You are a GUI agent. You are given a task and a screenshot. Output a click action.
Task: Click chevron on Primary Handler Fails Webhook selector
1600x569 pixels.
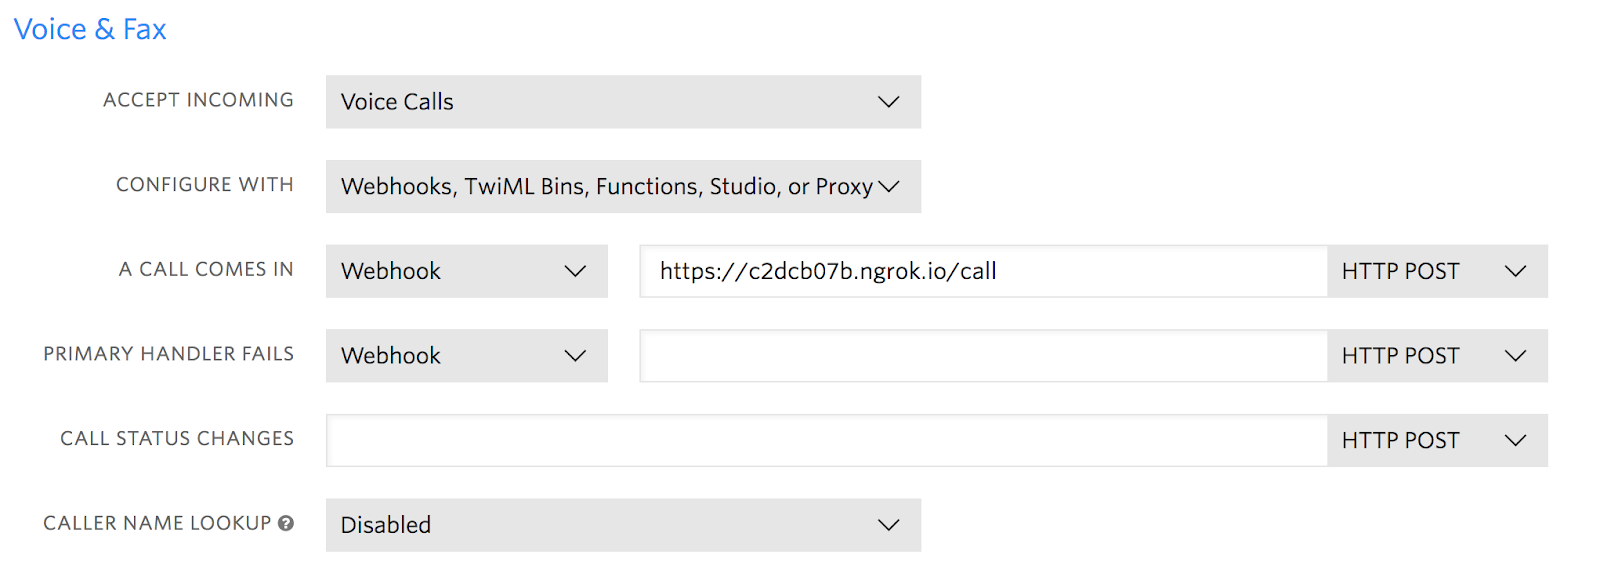[575, 356]
